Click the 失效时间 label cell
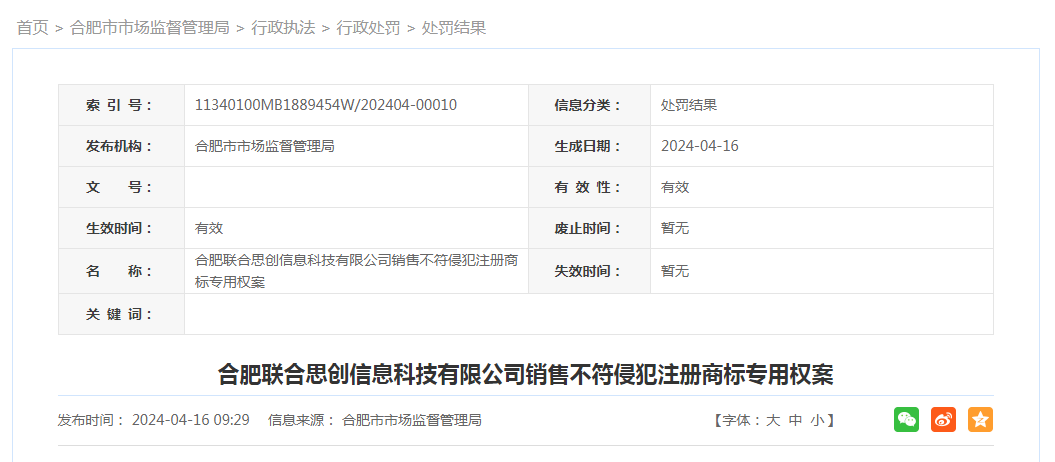The width and height of the screenshot is (1055, 462). pyautogui.click(x=589, y=271)
